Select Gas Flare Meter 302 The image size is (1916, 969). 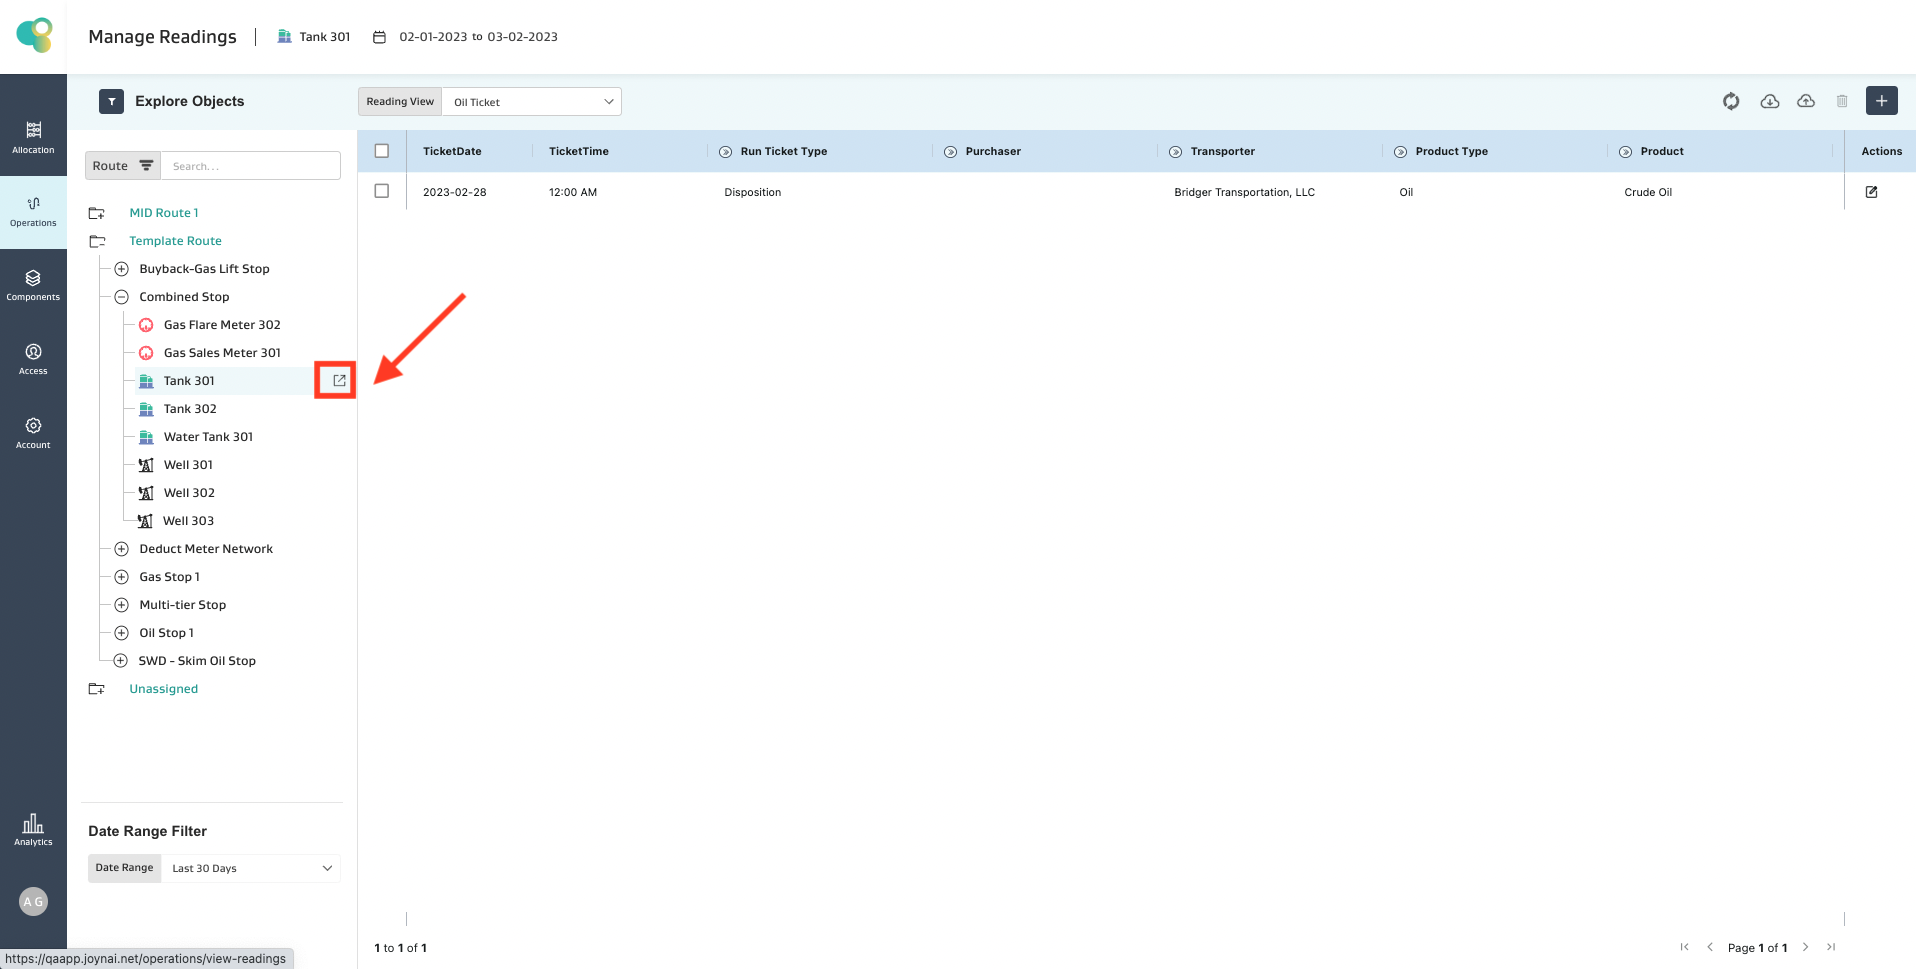click(x=222, y=325)
